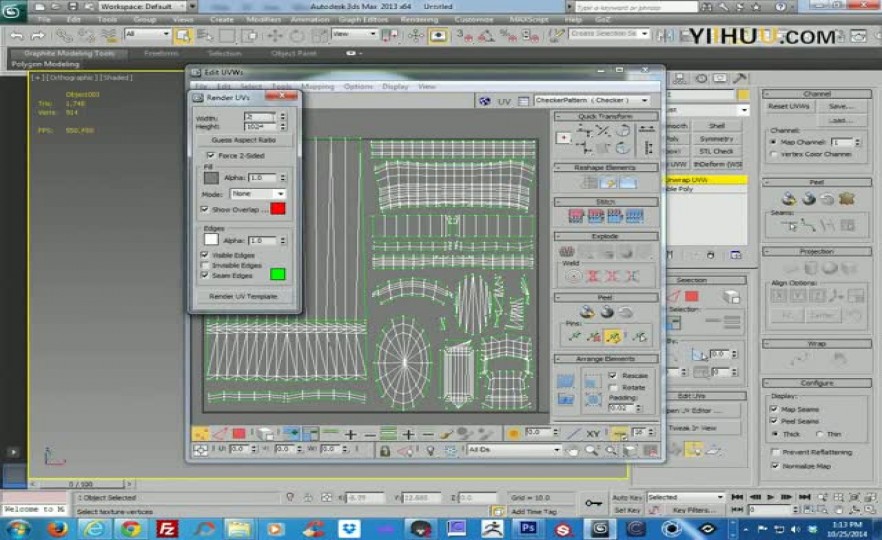The image size is (882, 540).
Task: Open Display menu in Edit UVWs
Action: click(x=395, y=87)
